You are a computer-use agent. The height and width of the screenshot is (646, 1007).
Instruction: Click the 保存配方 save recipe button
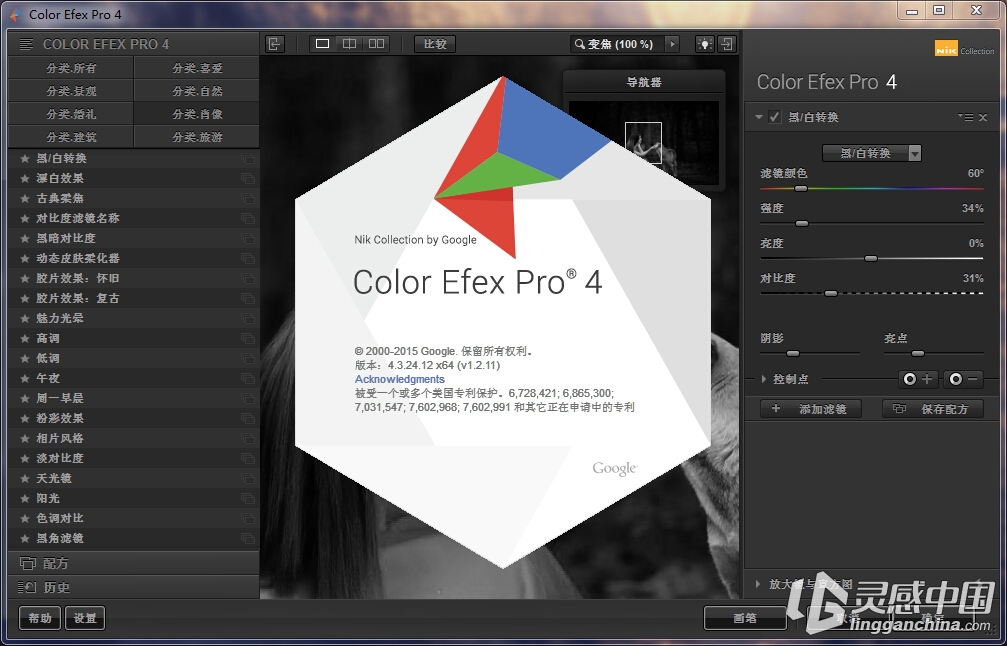[933, 409]
